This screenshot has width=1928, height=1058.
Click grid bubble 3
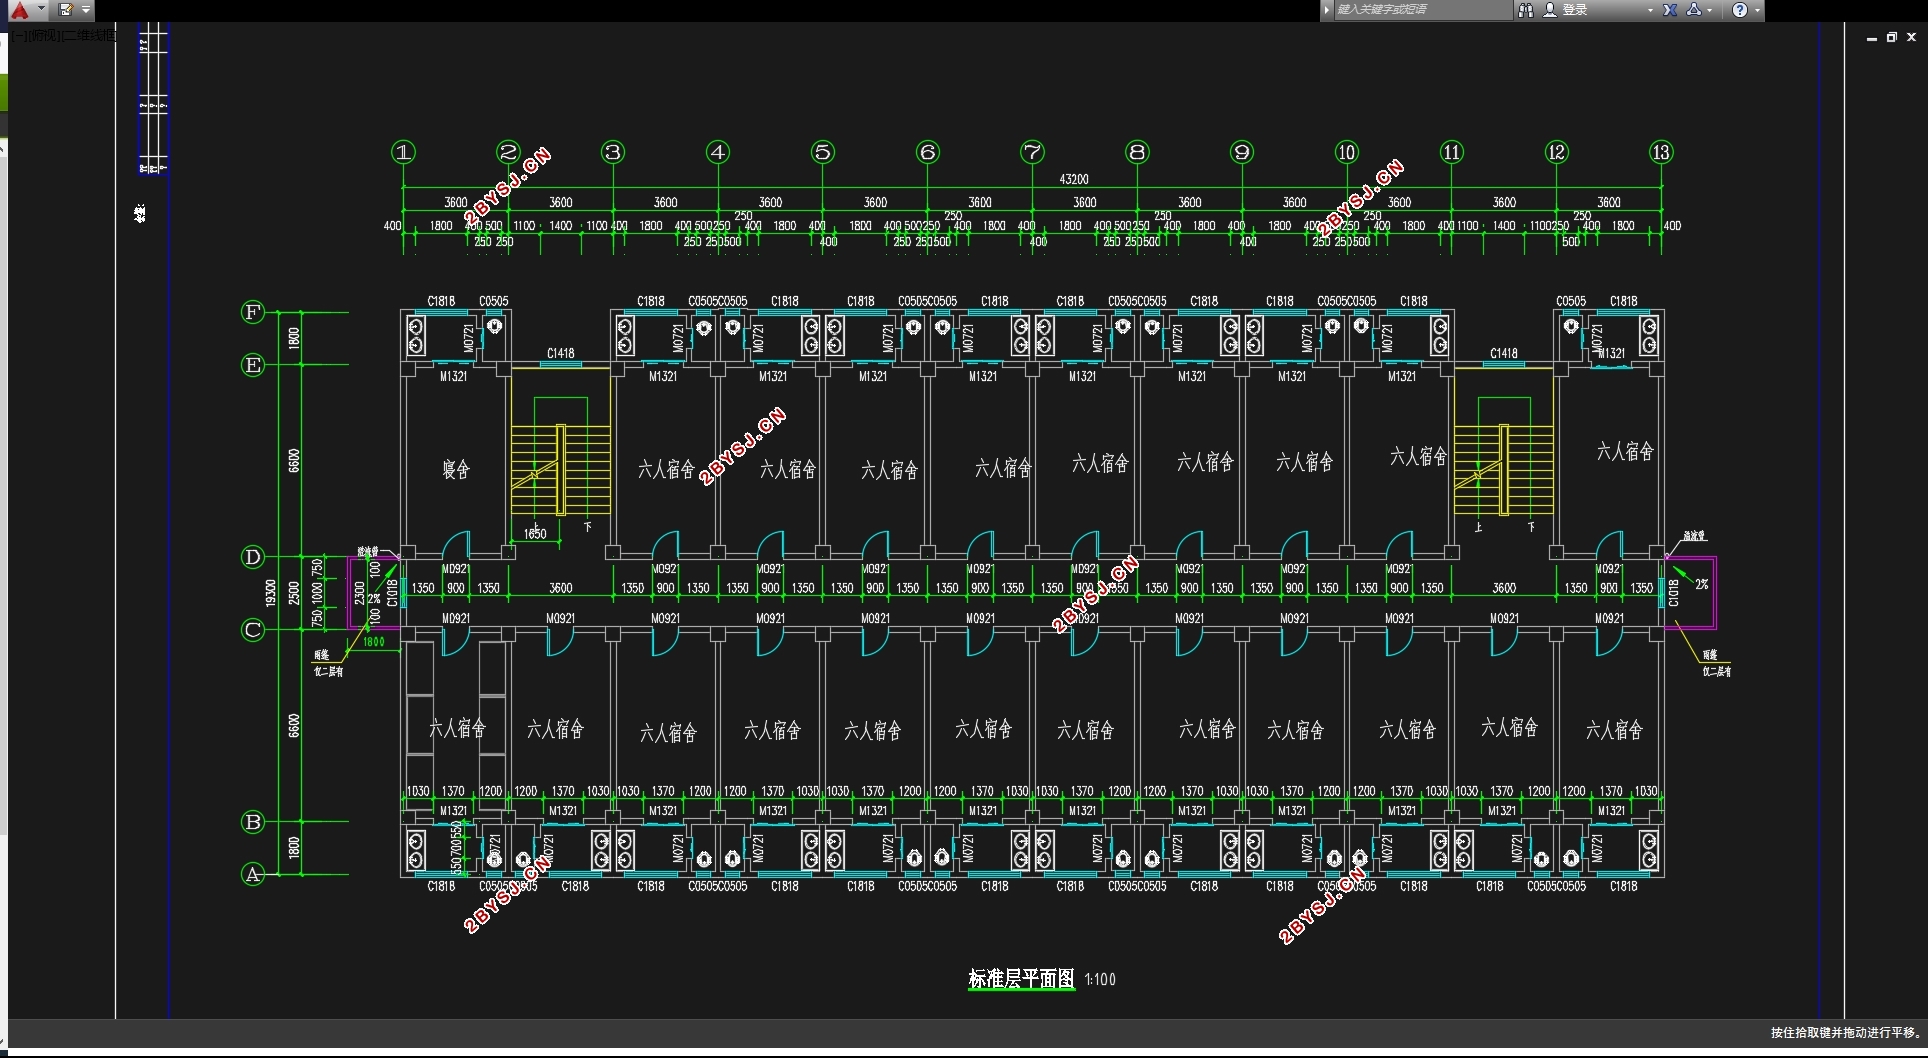point(613,152)
